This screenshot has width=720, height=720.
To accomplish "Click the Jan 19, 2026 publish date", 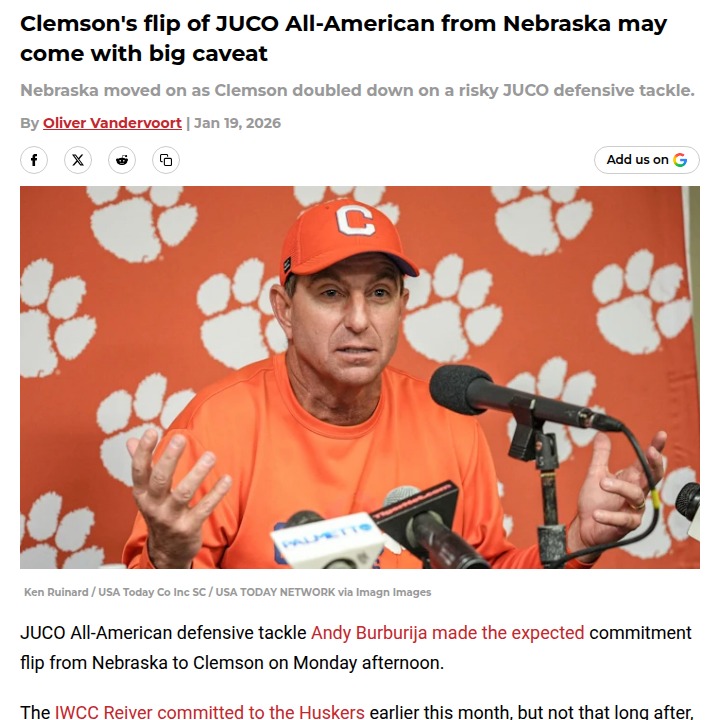I will 238,123.
